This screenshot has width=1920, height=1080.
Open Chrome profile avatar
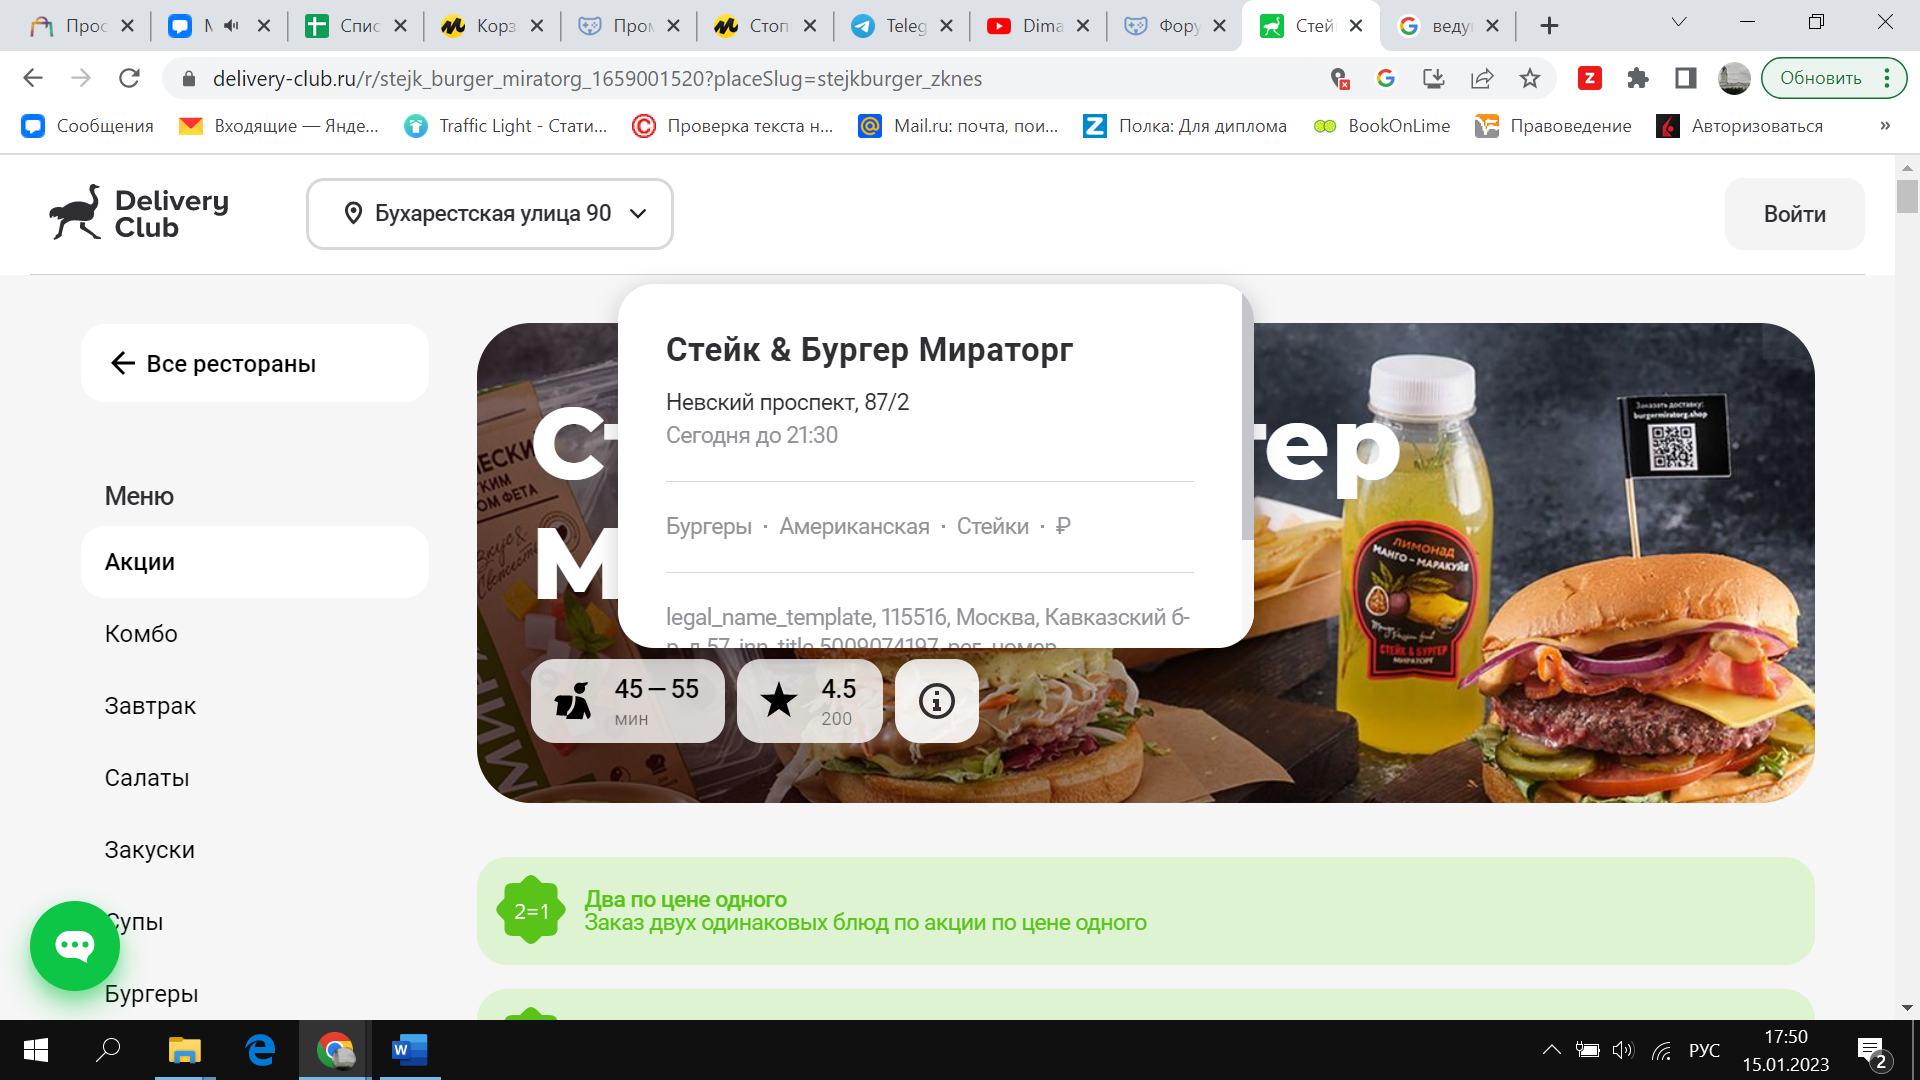pos(1734,78)
